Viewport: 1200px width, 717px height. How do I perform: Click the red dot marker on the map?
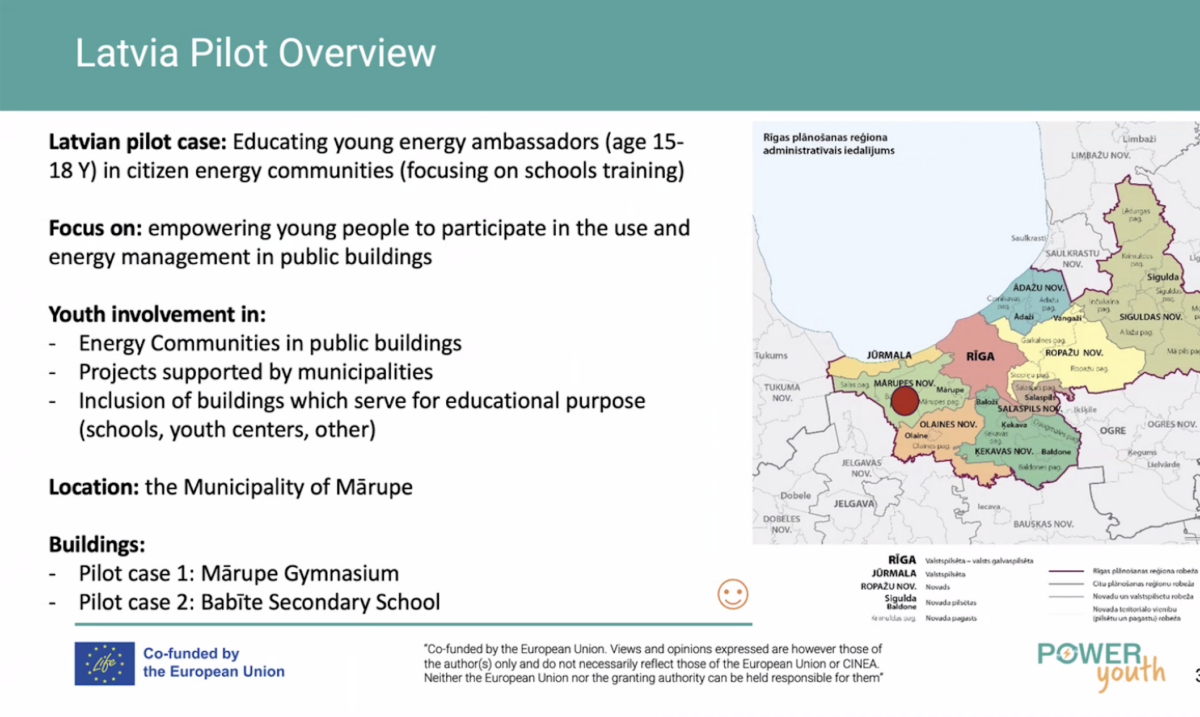(904, 401)
